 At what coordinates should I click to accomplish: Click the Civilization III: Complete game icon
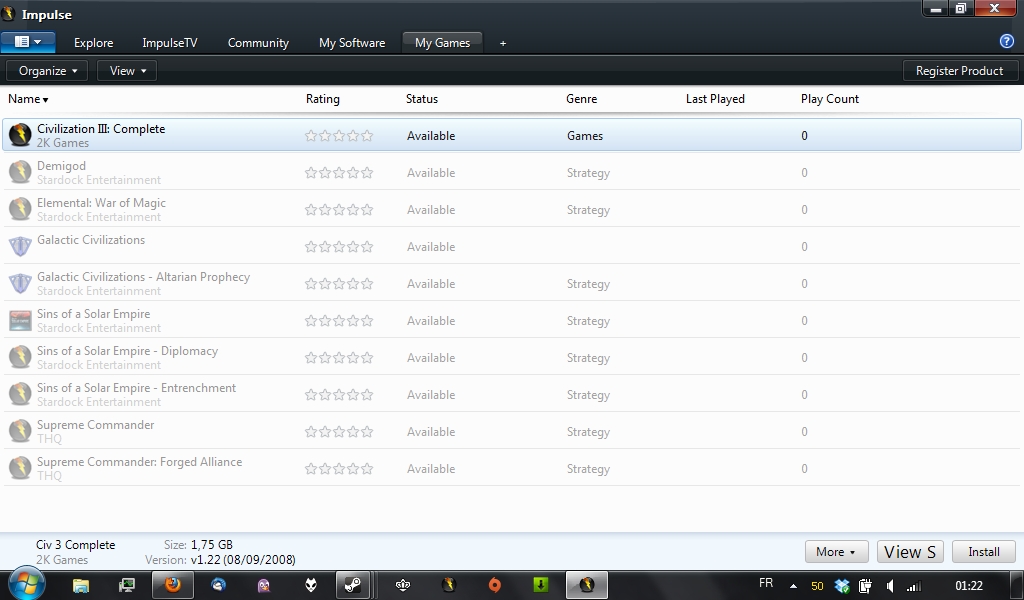20,135
